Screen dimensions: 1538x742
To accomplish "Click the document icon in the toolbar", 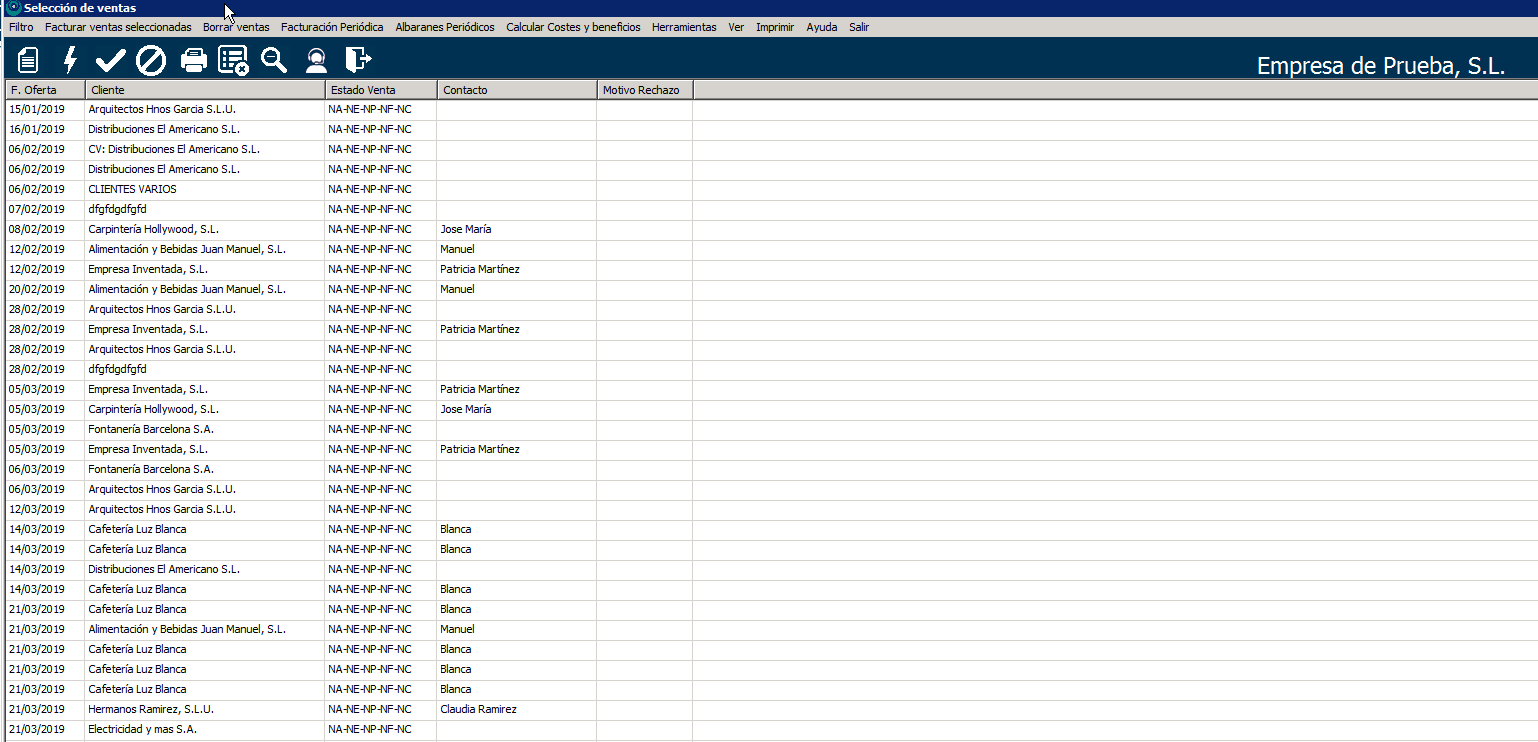I will pyautogui.click(x=28, y=60).
